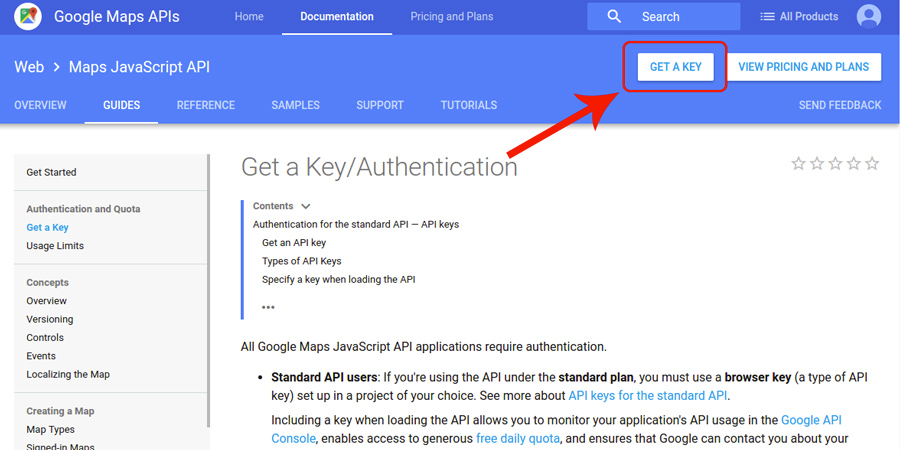This screenshot has width=900, height=450.
Task: Open Events in the sidebar
Action: [x=41, y=356]
